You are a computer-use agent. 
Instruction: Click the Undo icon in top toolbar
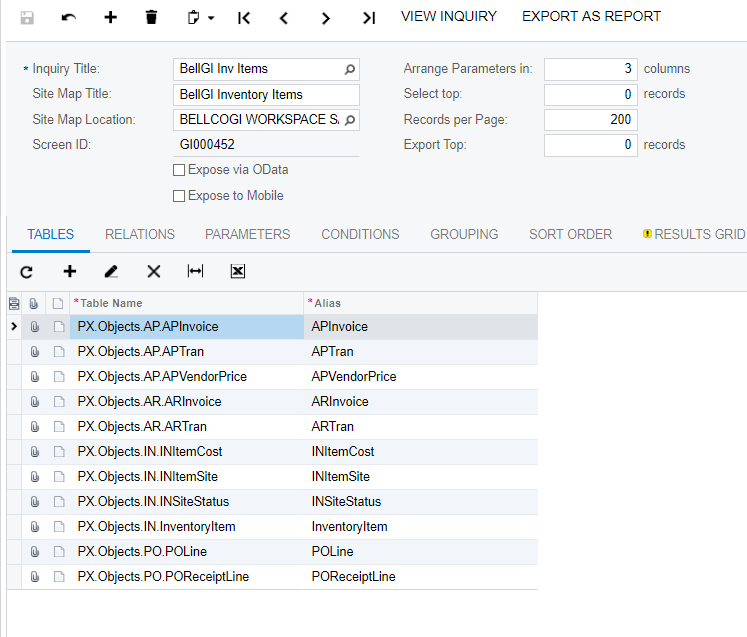coord(68,17)
